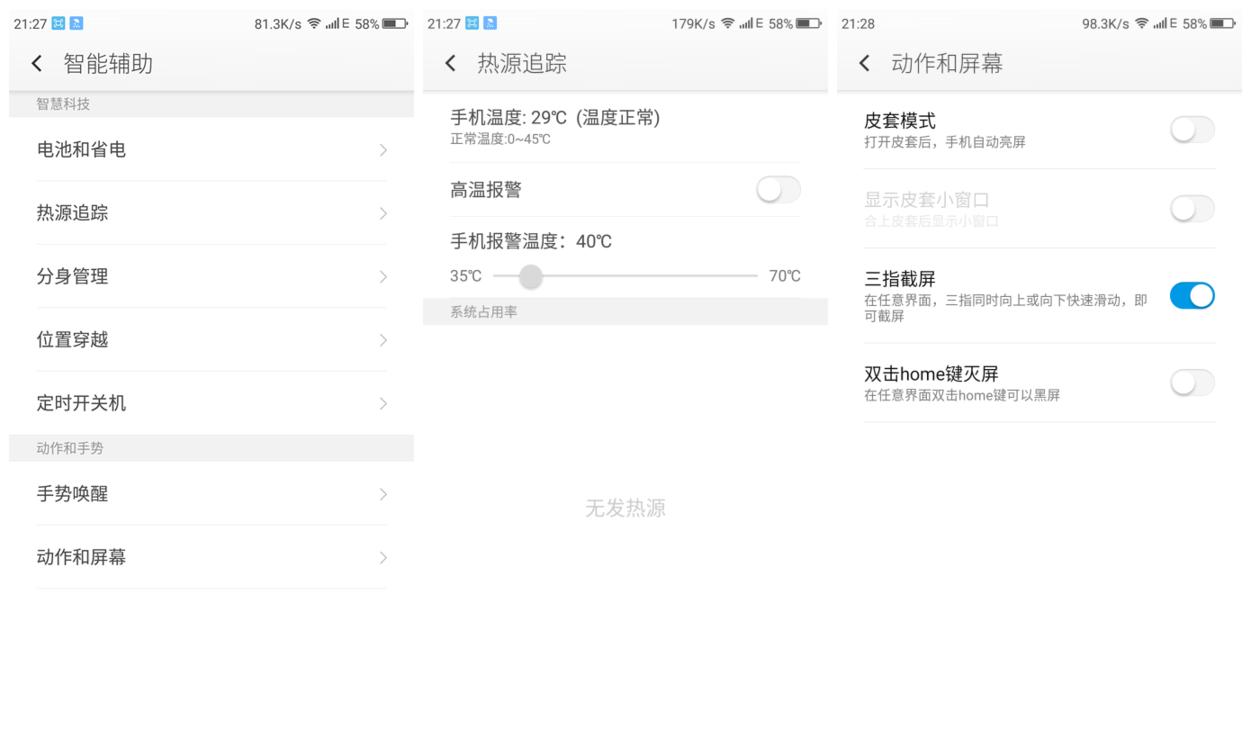Tap the 双击home键灭屏 label text
The height and width of the screenshot is (738, 1251).
tap(931, 374)
